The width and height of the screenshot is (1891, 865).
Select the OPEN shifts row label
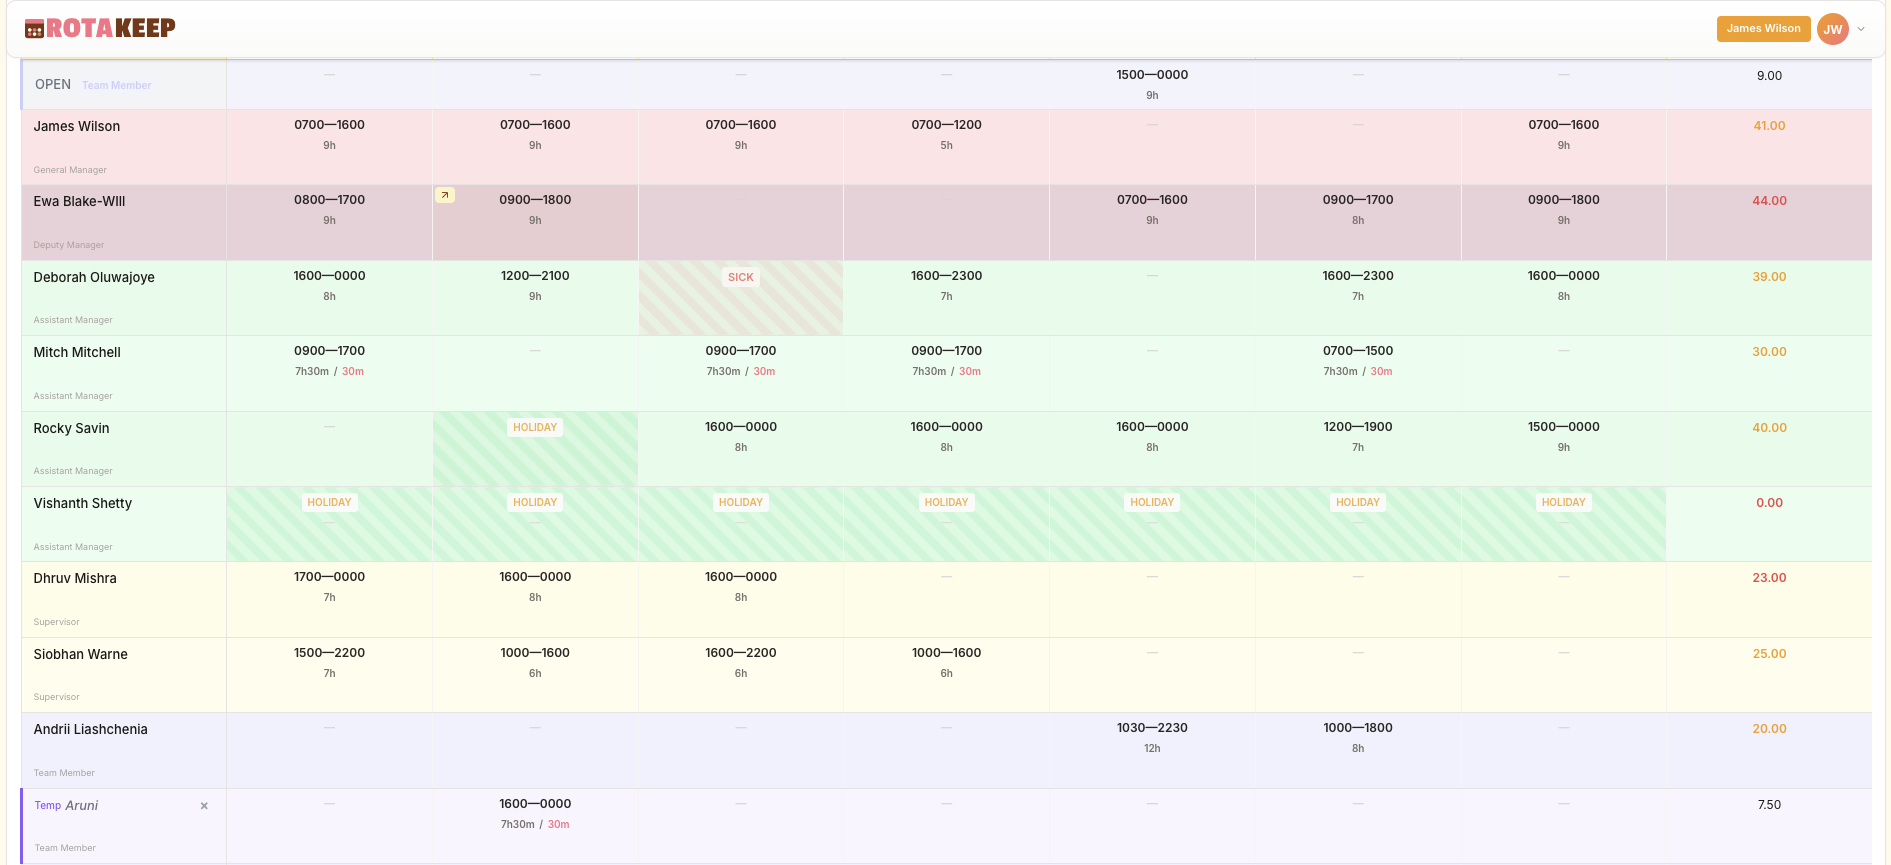tap(53, 85)
